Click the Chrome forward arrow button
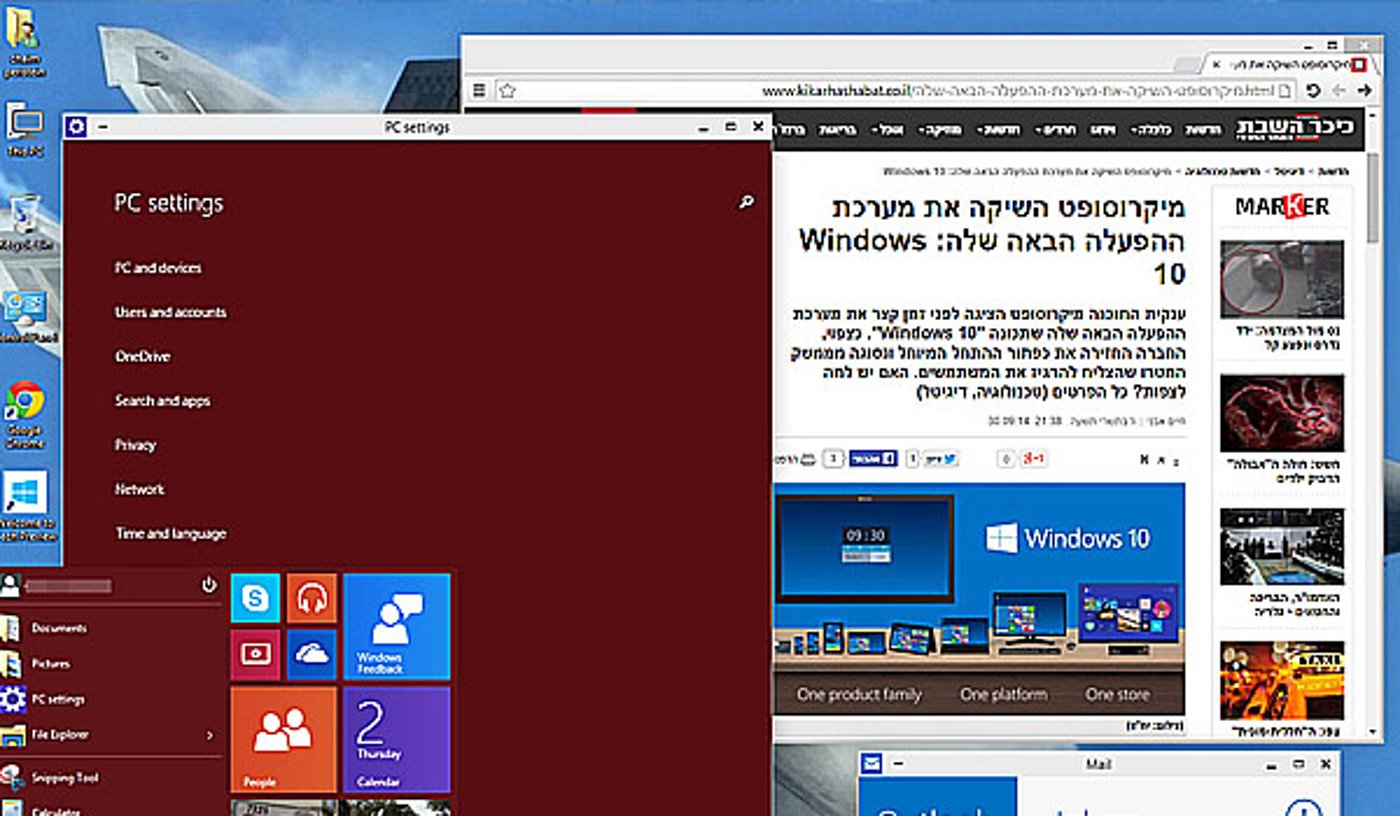1400x816 pixels. [1338, 91]
